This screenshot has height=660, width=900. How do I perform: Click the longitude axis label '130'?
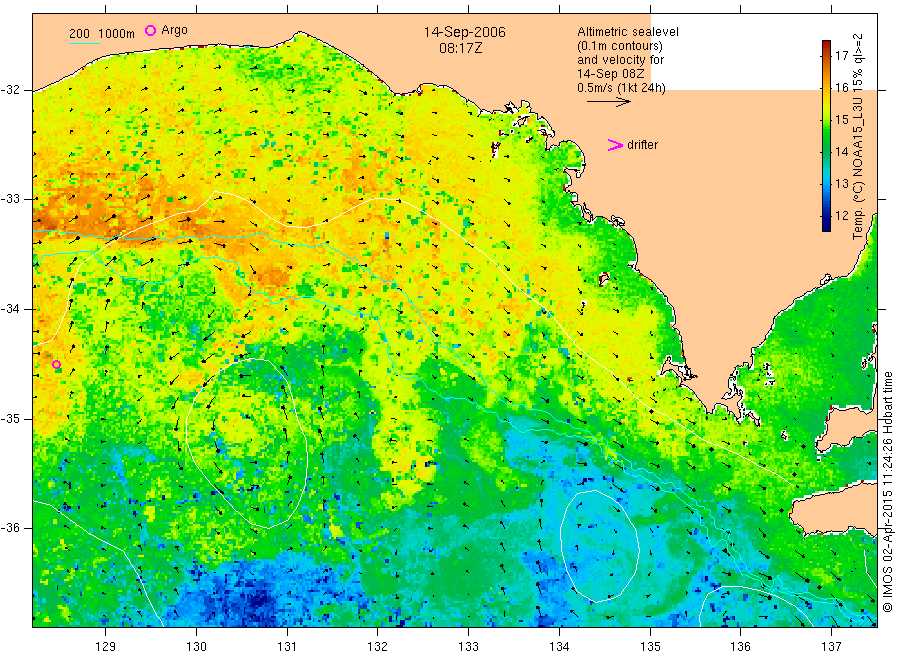tap(196, 647)
